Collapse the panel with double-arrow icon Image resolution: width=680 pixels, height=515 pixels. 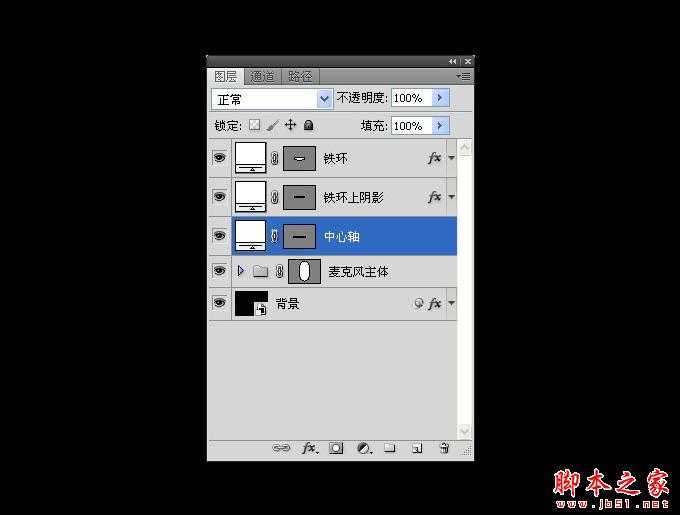coord(452,62)
